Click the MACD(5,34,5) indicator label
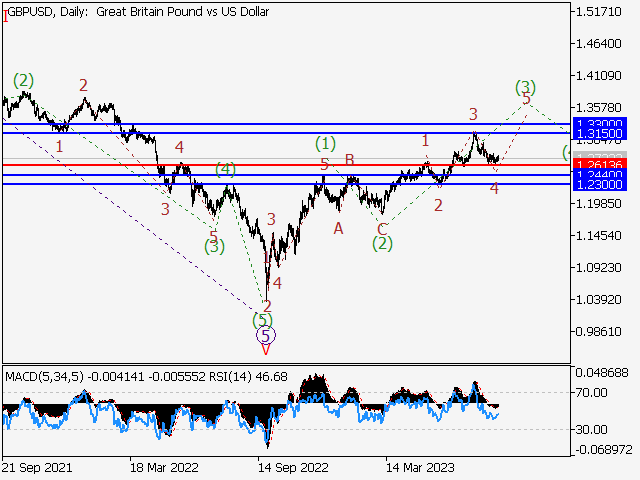The height and width of the screenshot is (480, 640). point(44,376)
